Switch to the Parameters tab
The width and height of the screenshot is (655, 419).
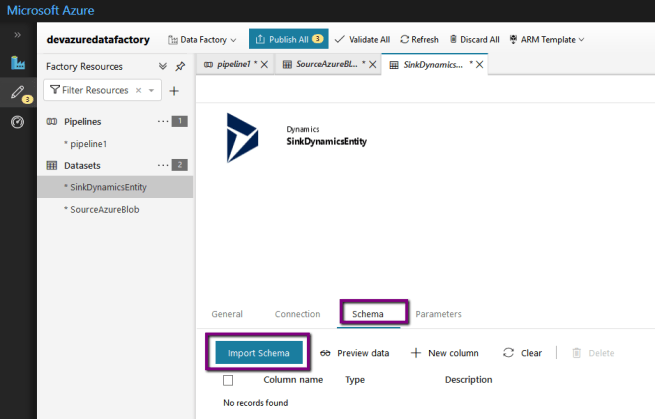[438, 314]
